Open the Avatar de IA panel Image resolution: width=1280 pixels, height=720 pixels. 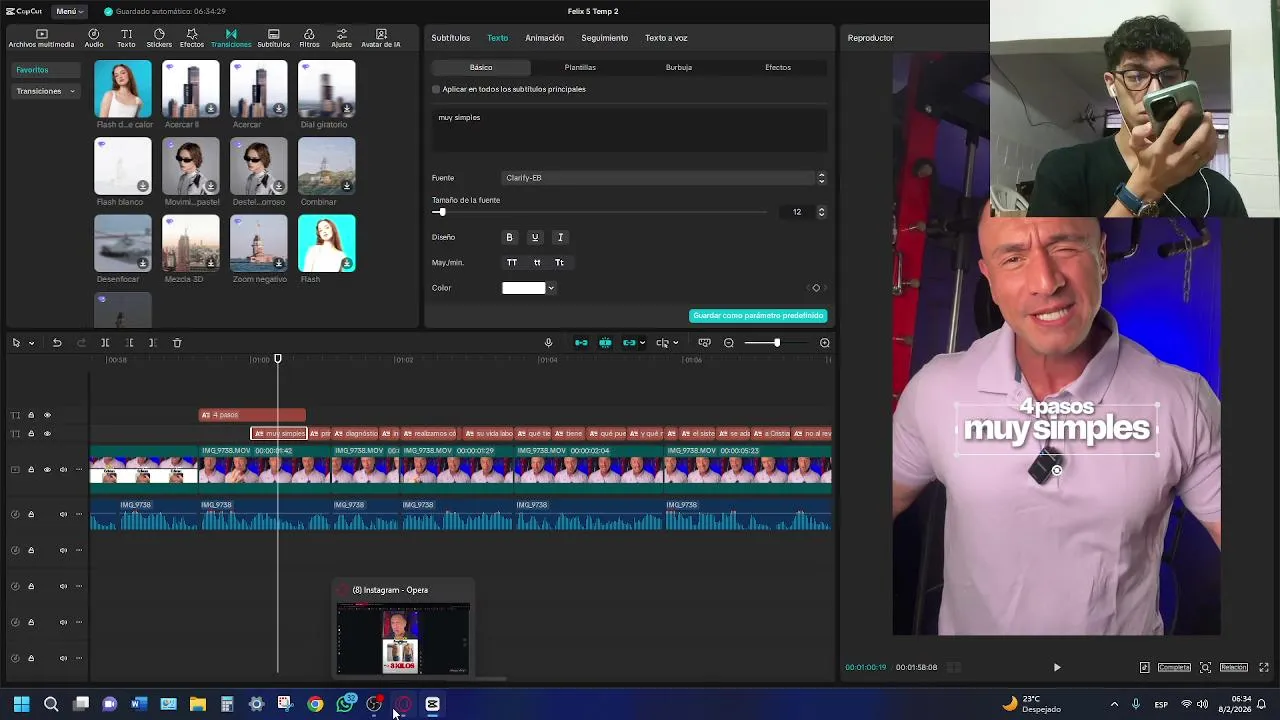pos(381,38)
